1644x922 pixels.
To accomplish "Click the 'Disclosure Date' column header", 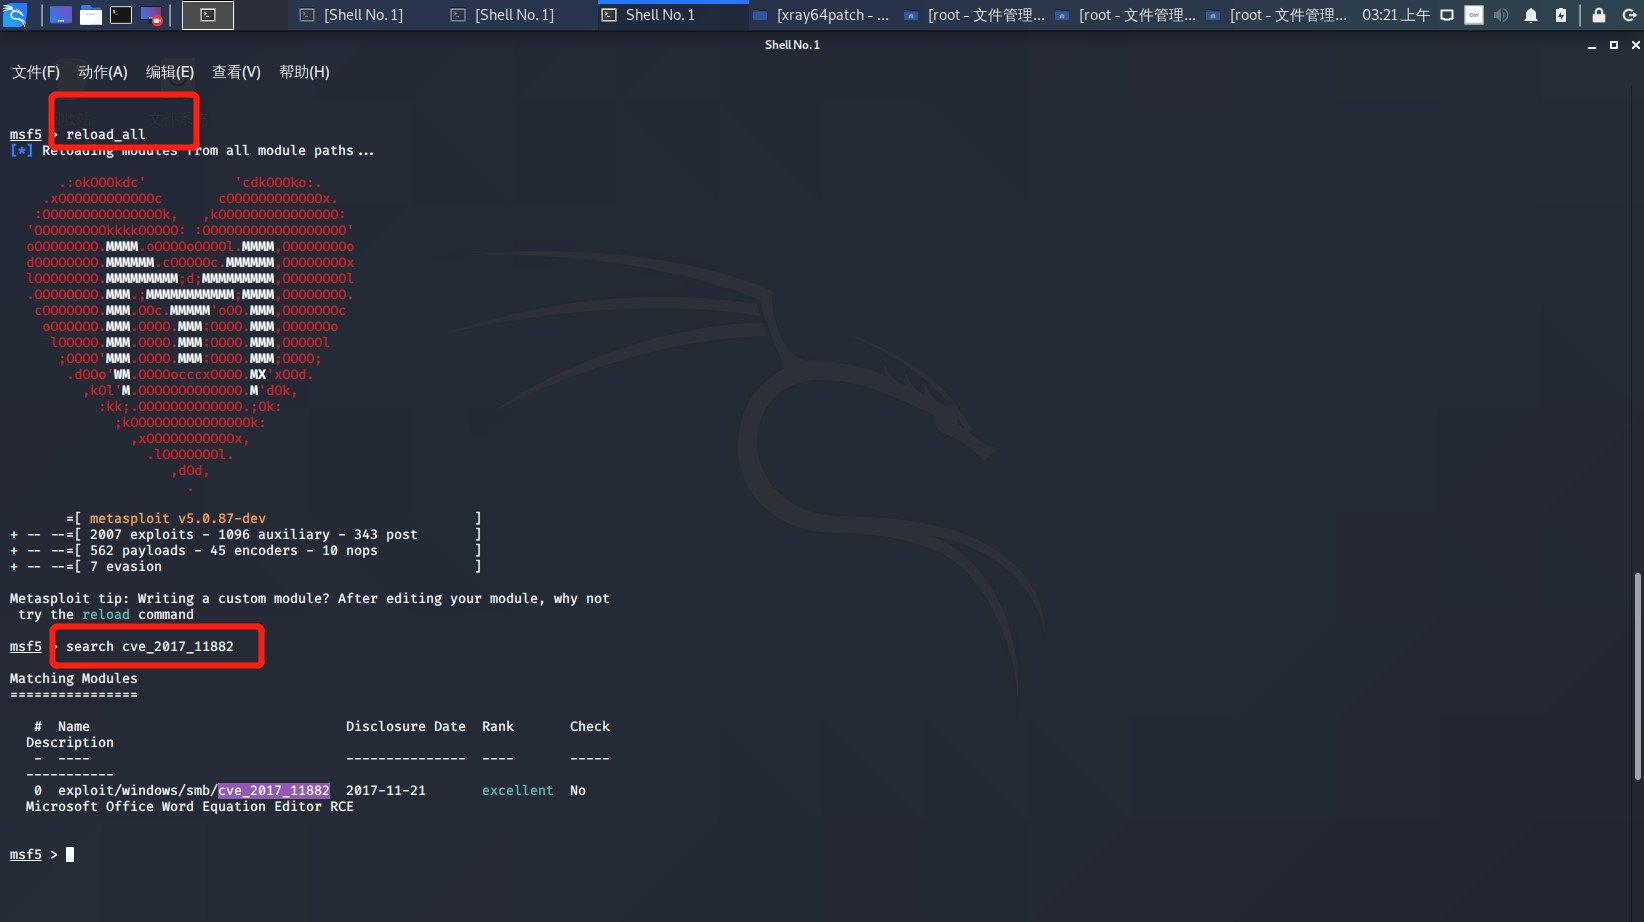I will pyautogui.click(x=406, y=727).
